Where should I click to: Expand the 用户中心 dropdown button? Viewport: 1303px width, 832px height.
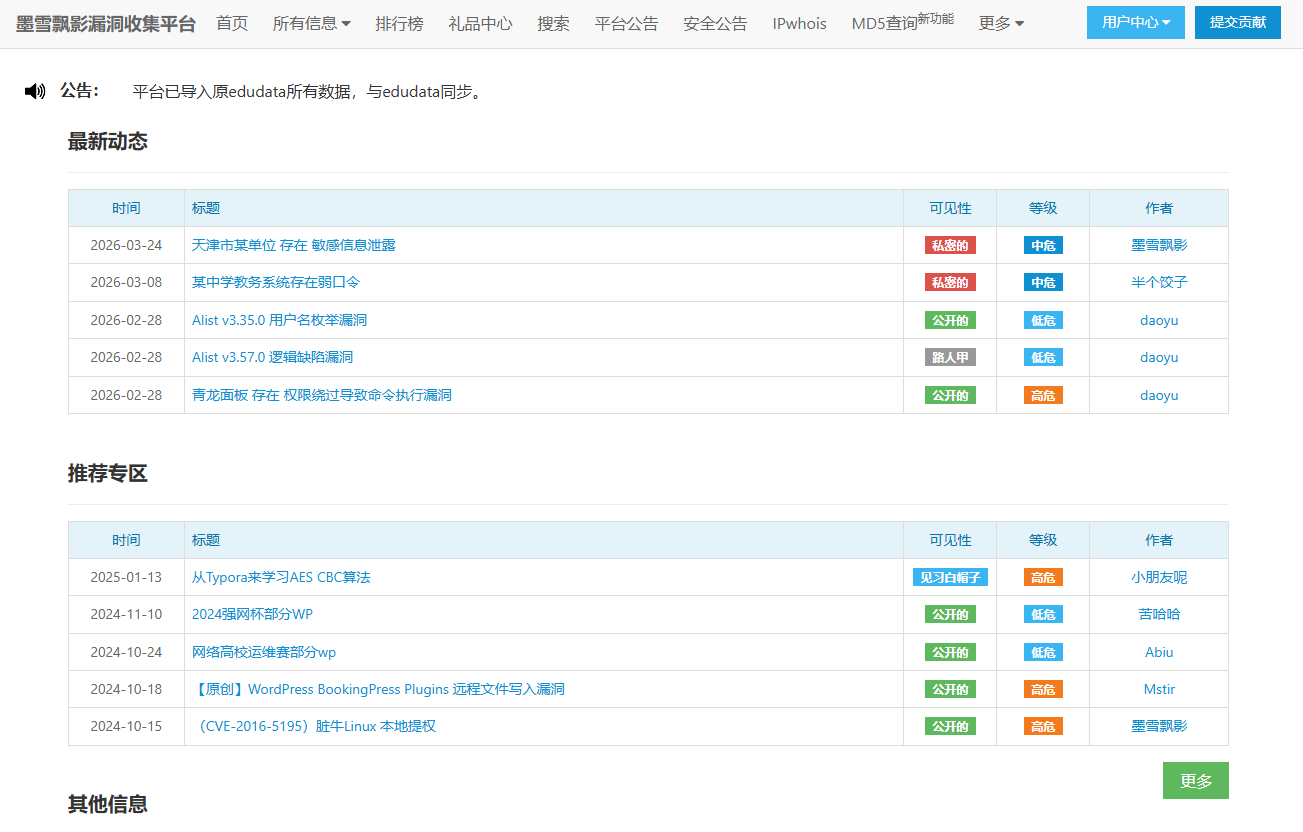tap(1135, 22)
